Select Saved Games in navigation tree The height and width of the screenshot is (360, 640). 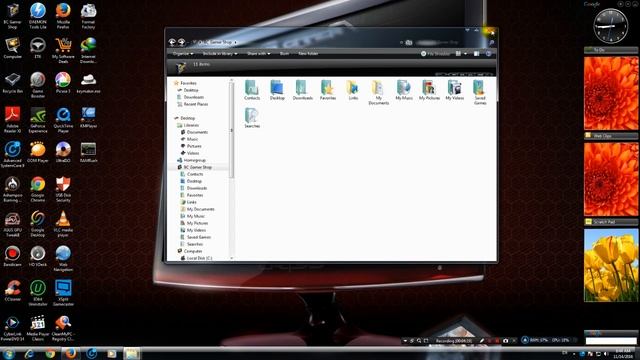199,237
